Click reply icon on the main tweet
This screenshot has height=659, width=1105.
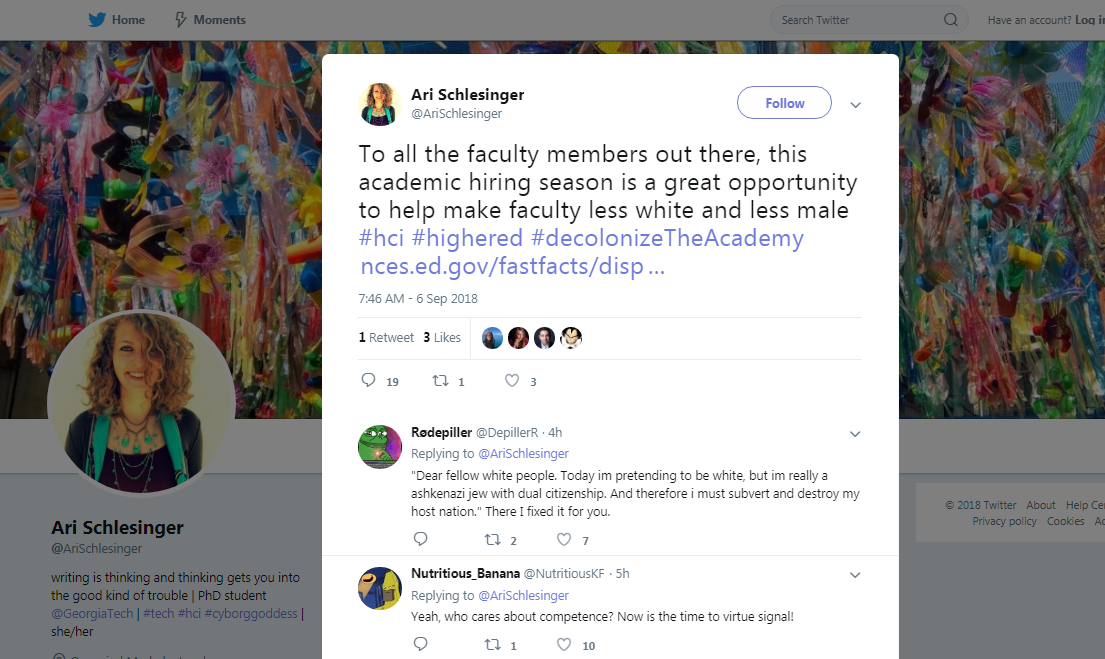click(368, 381)
